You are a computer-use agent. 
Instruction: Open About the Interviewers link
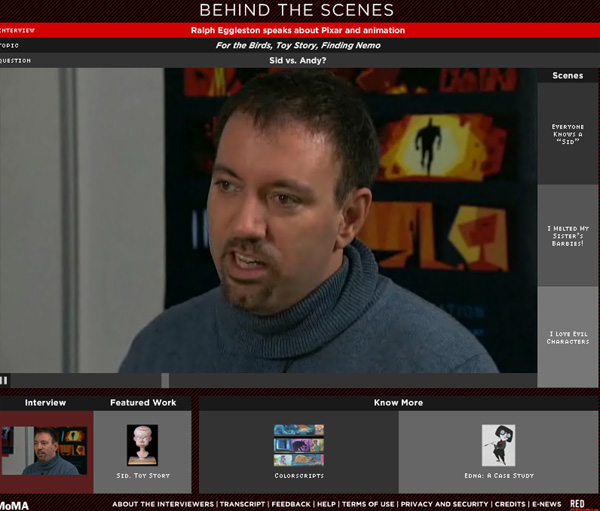tap(163, 504)
